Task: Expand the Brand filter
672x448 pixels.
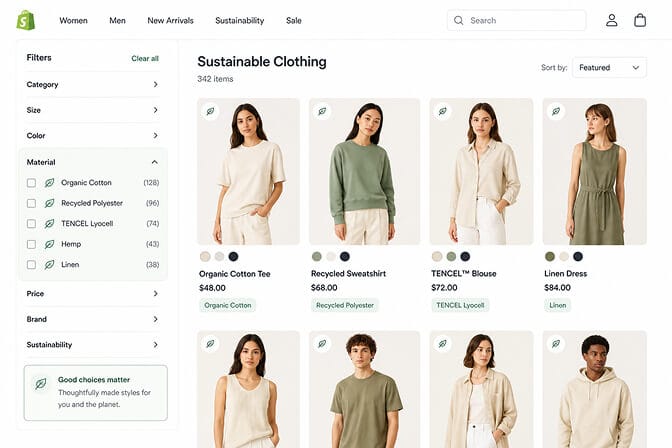Action: 93,319
